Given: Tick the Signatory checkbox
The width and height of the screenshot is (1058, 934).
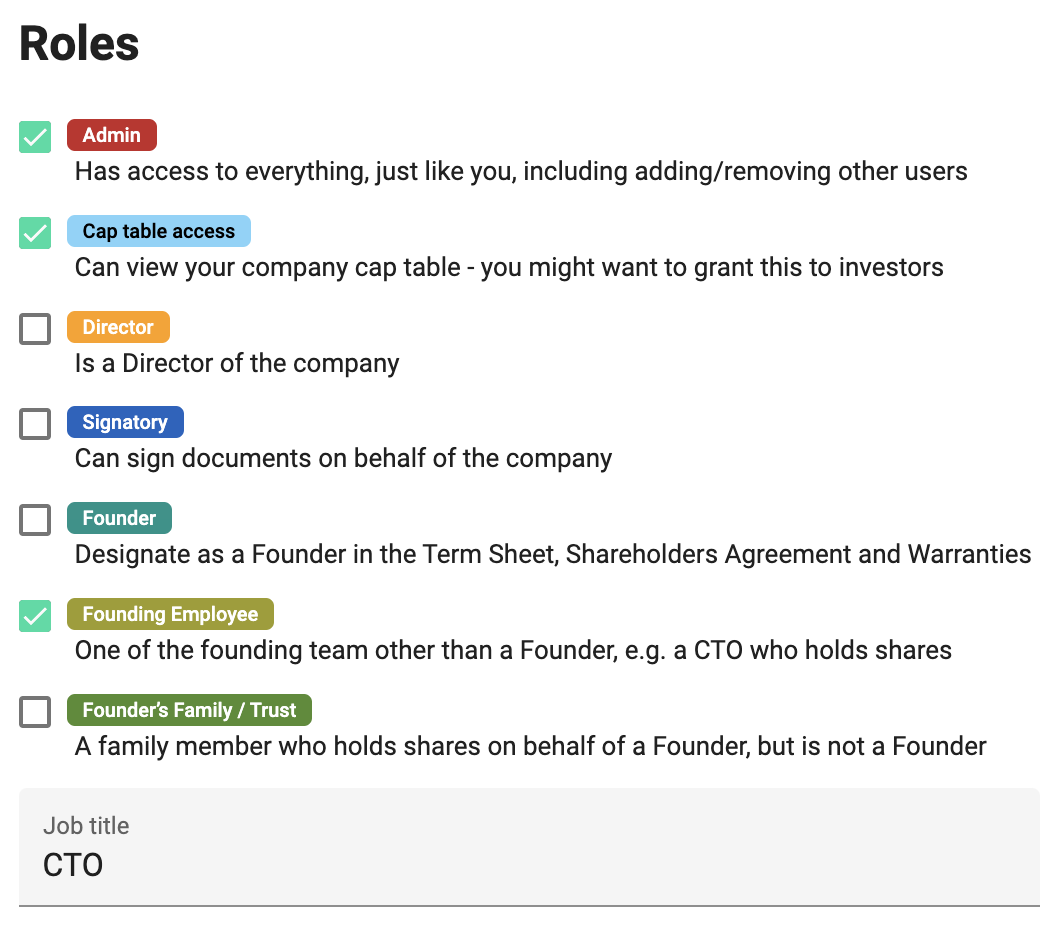Looking at the screenshot, I should [x=35, y=424].
